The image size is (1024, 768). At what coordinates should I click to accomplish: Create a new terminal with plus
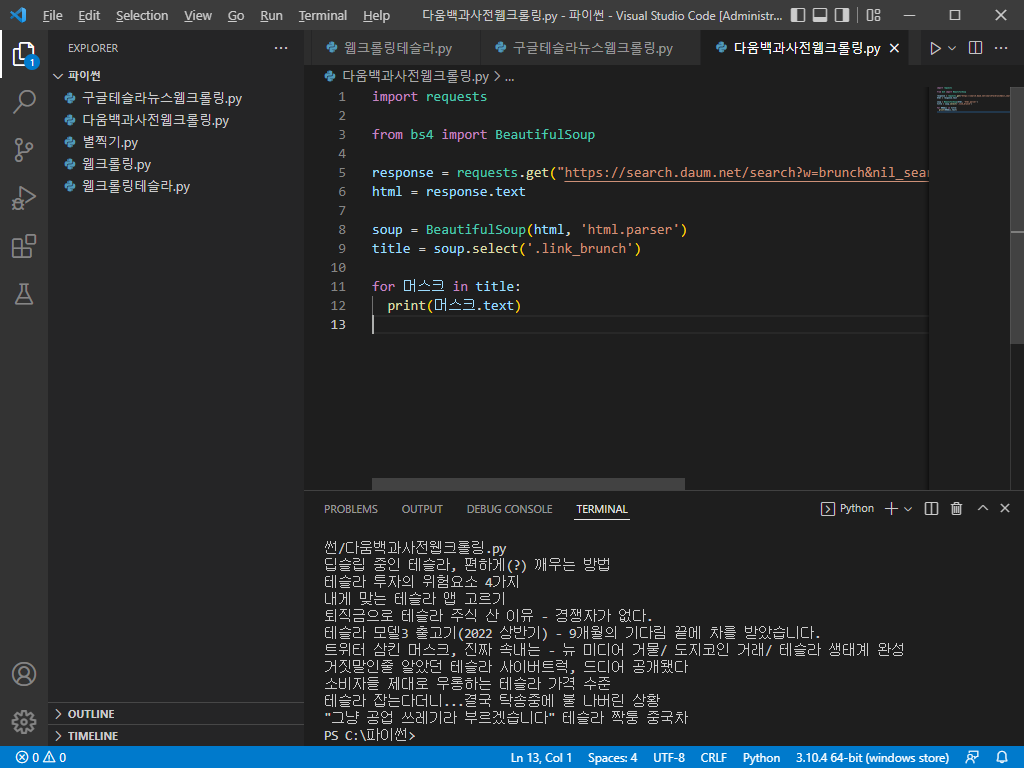[891, 509]
